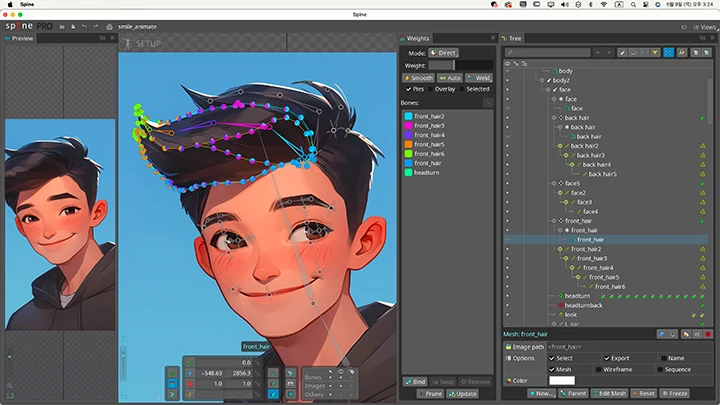Enable the Name option checkbox
Image resolution: width=720 pixels, height=405 pixels.
pyautogui.click(x=664, y=358)
